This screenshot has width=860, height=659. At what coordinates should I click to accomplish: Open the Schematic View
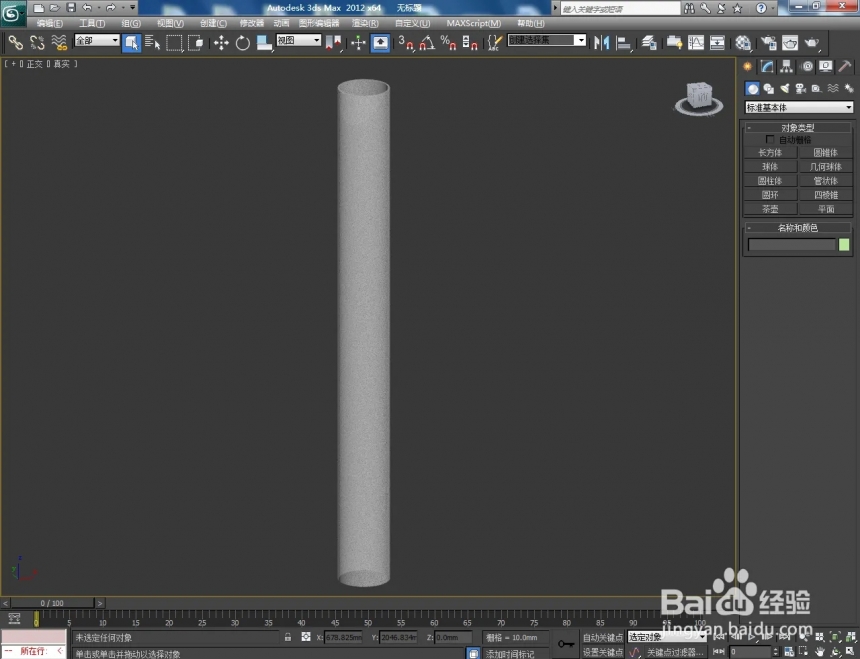coord(717,43)
